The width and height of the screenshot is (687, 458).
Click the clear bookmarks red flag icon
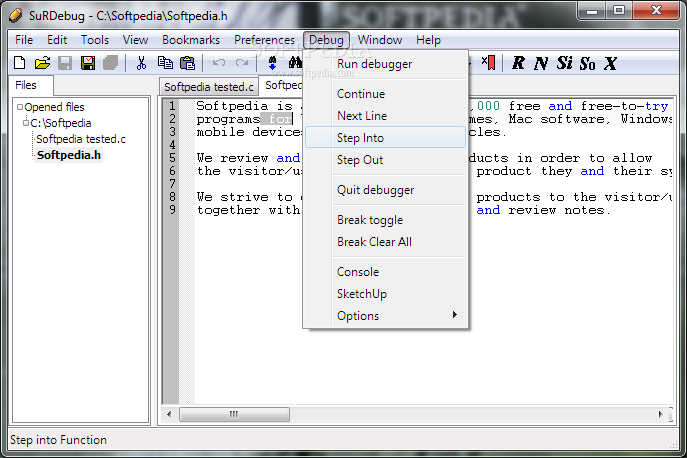coord(488,63)
